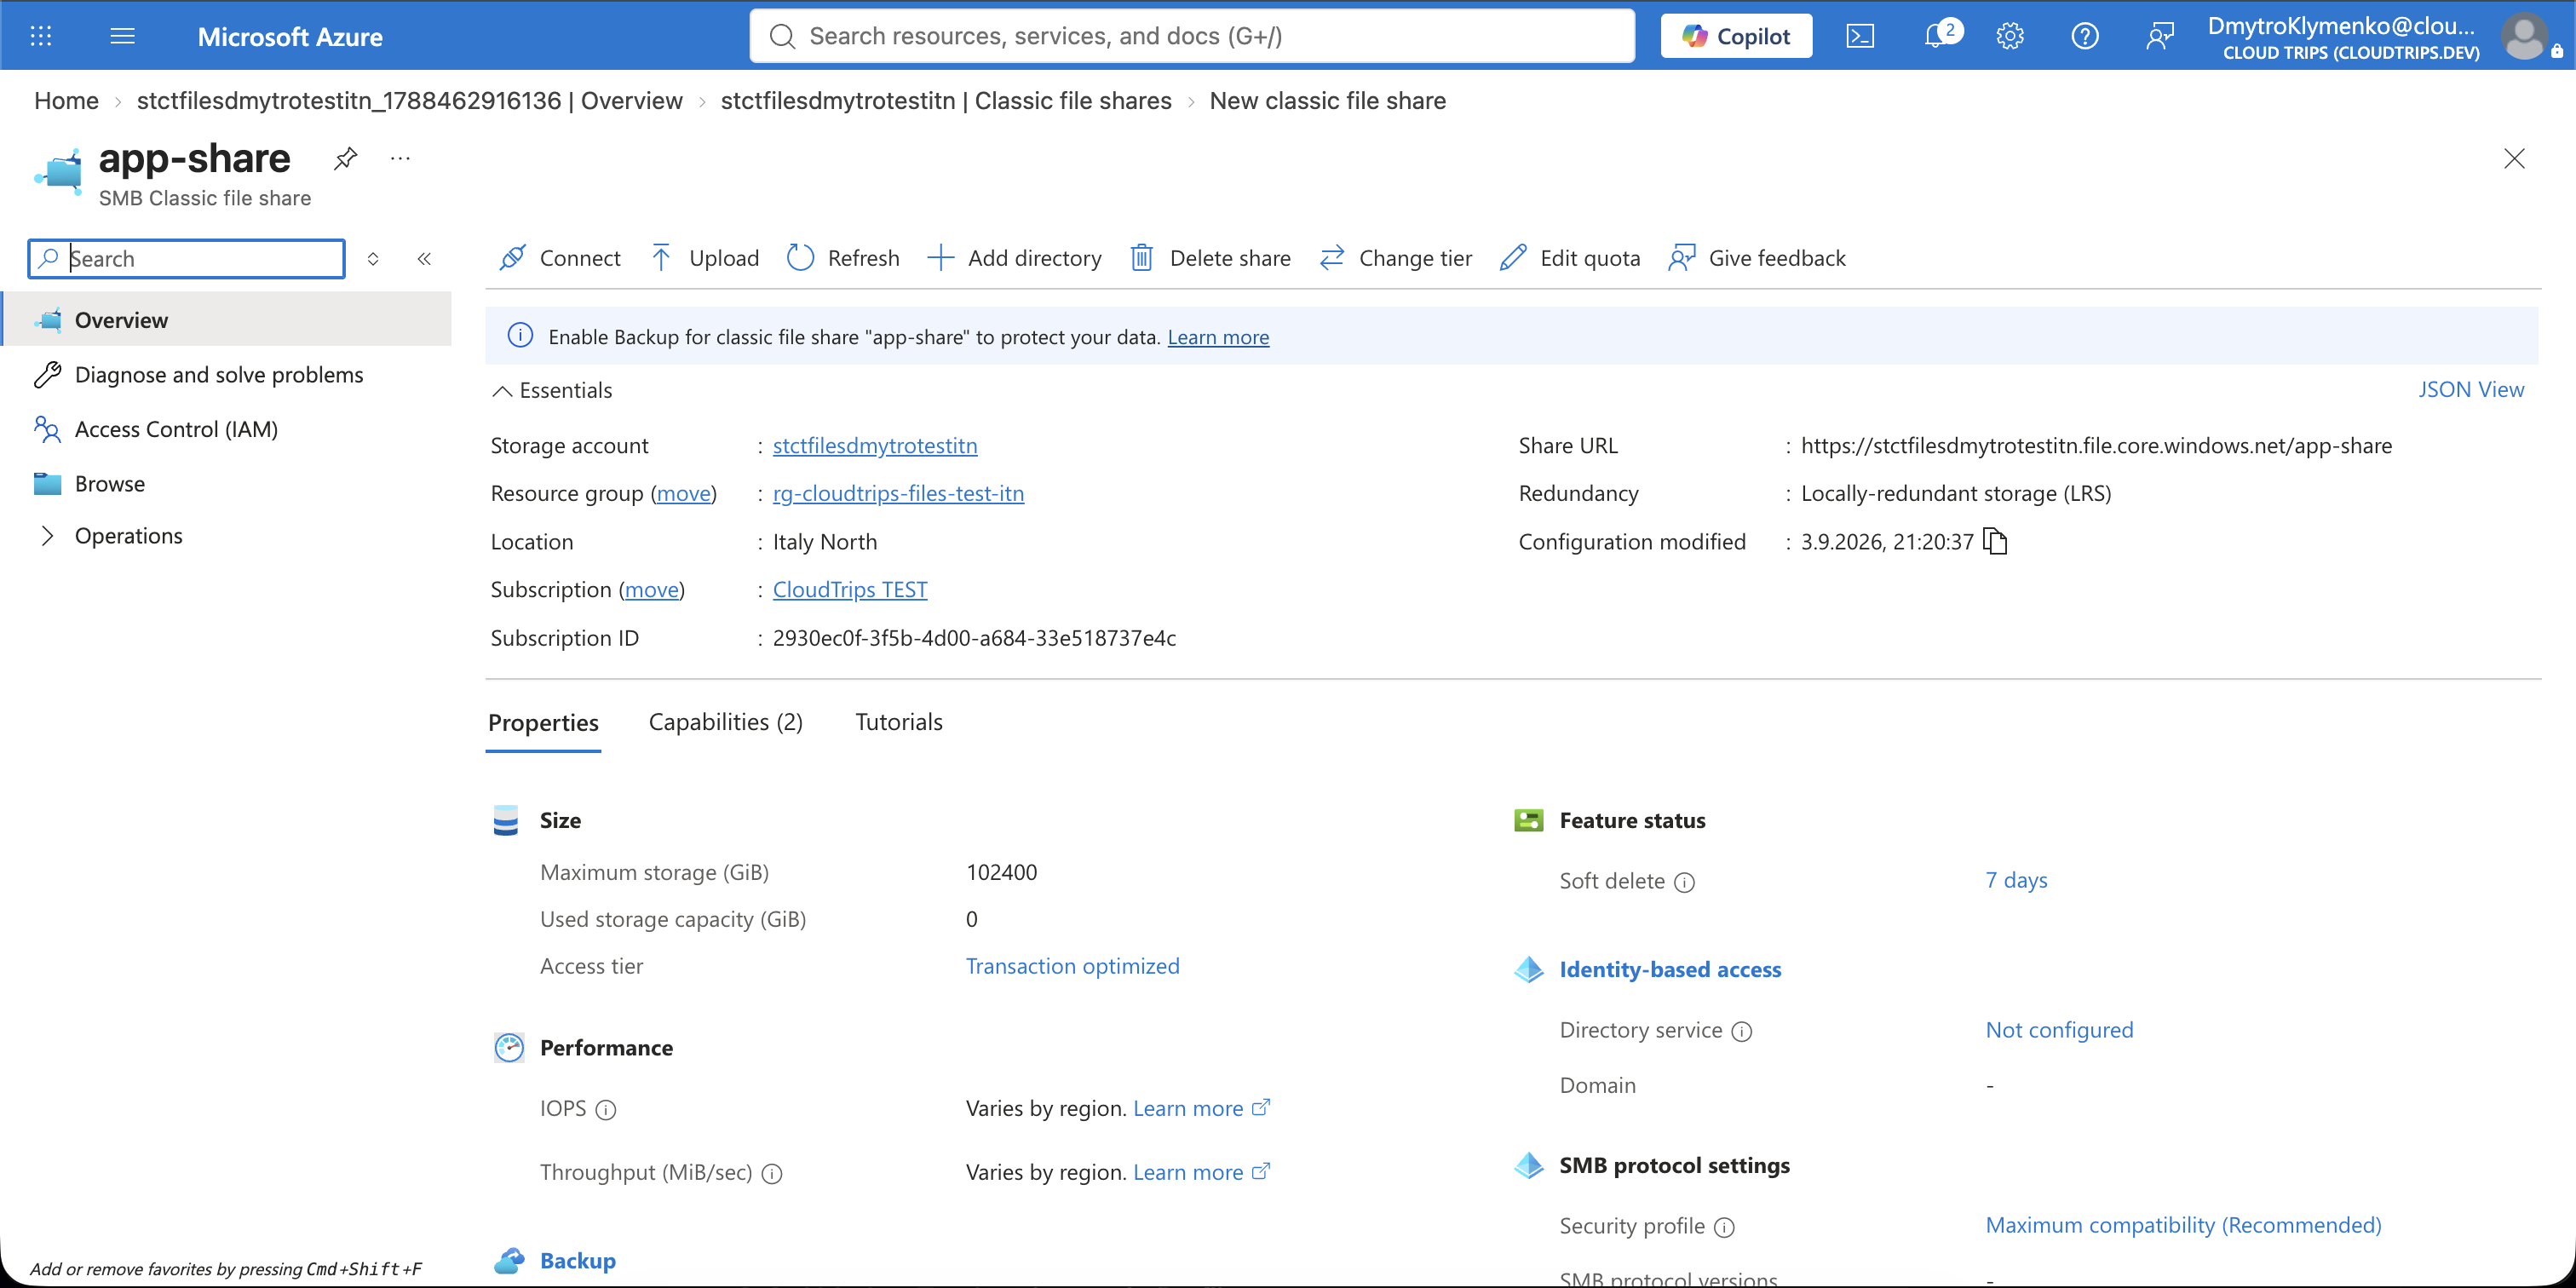2576x1288 pixels.
Task: Open the Azure app launcher grid
Action: (40, 36)
